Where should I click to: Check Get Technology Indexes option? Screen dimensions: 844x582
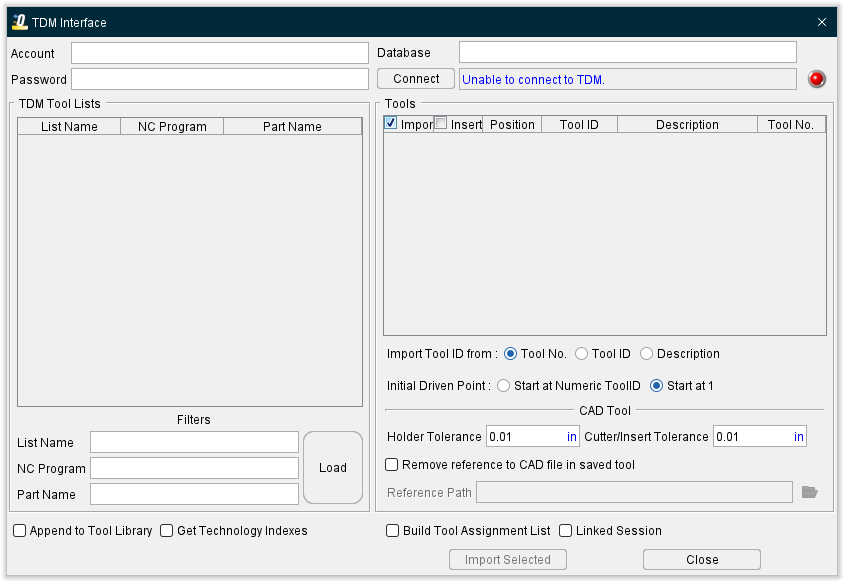click(167, 531)
